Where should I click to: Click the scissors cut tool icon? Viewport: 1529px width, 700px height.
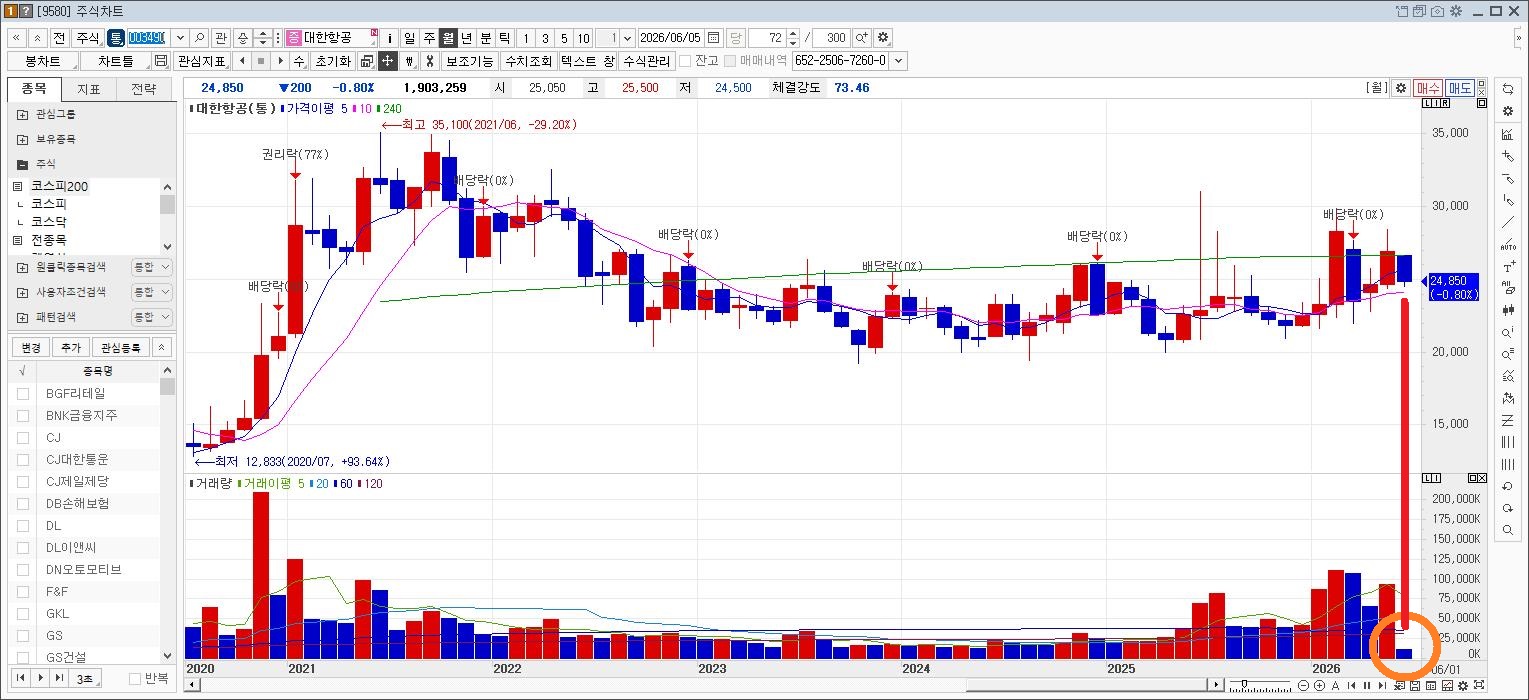click(429, 61)
